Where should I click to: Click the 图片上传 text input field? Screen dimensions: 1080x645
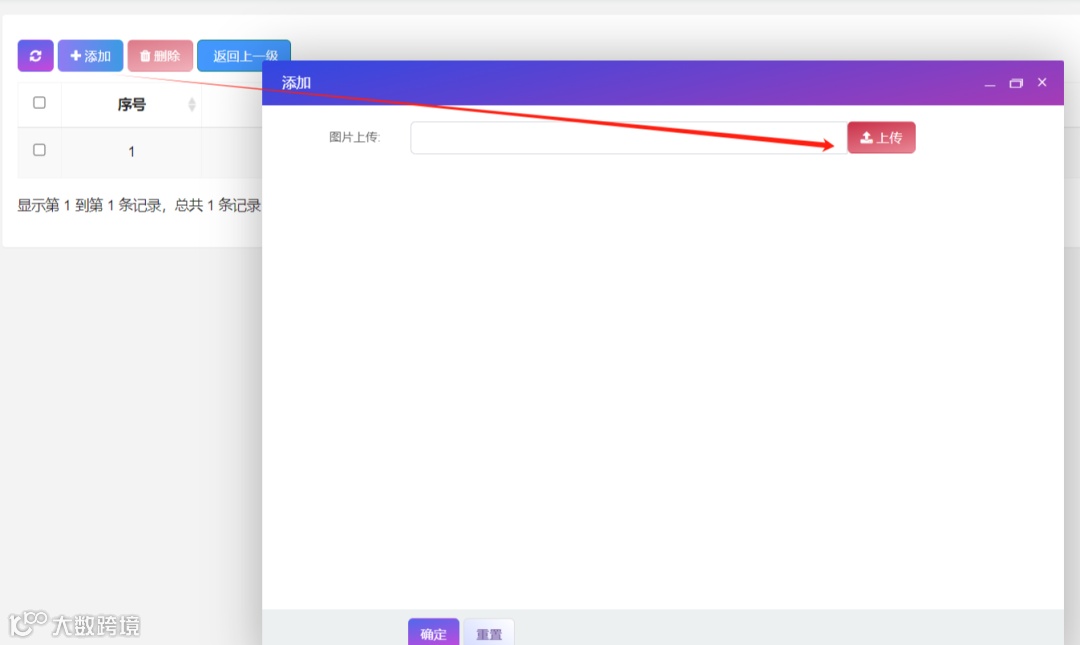[629, 137]
